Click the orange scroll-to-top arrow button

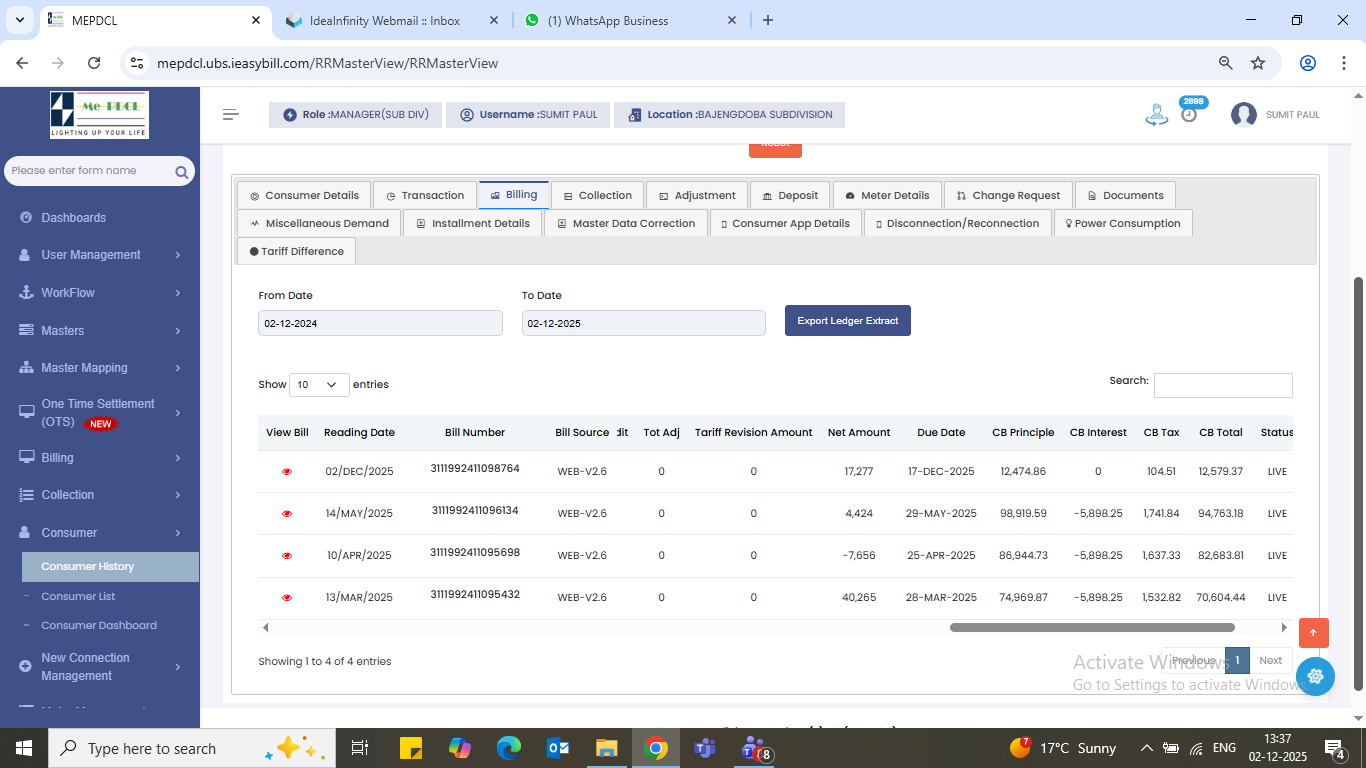tap(1313, 633)
